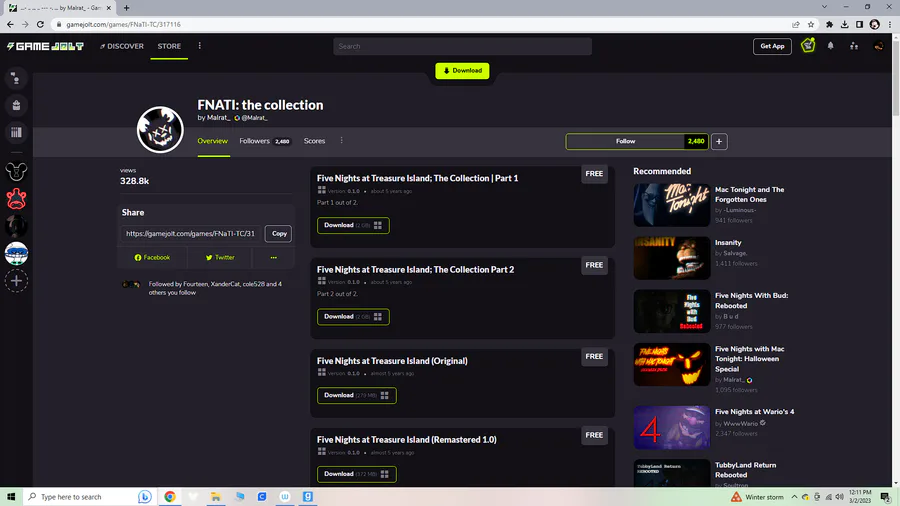Open the browser extensions puzzle icon
Screen dimensions: 900x506
pyautogui.click(x=829, y=24)
